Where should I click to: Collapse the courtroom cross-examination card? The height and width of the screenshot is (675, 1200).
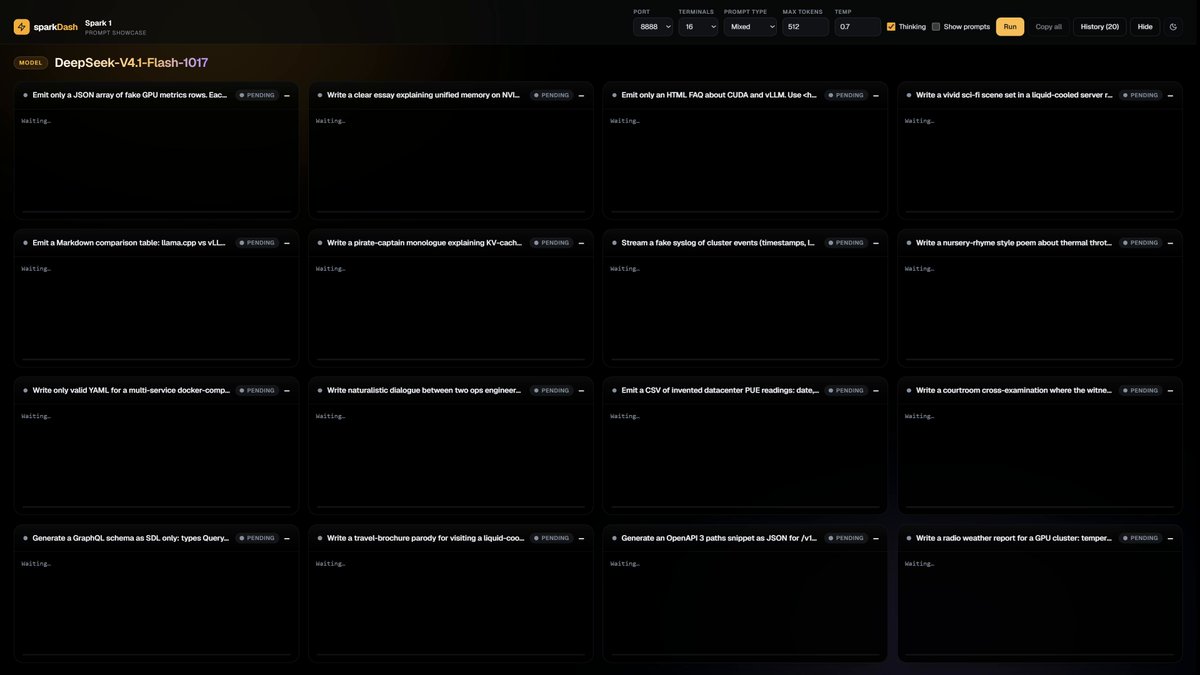[x=1170, y=390]
